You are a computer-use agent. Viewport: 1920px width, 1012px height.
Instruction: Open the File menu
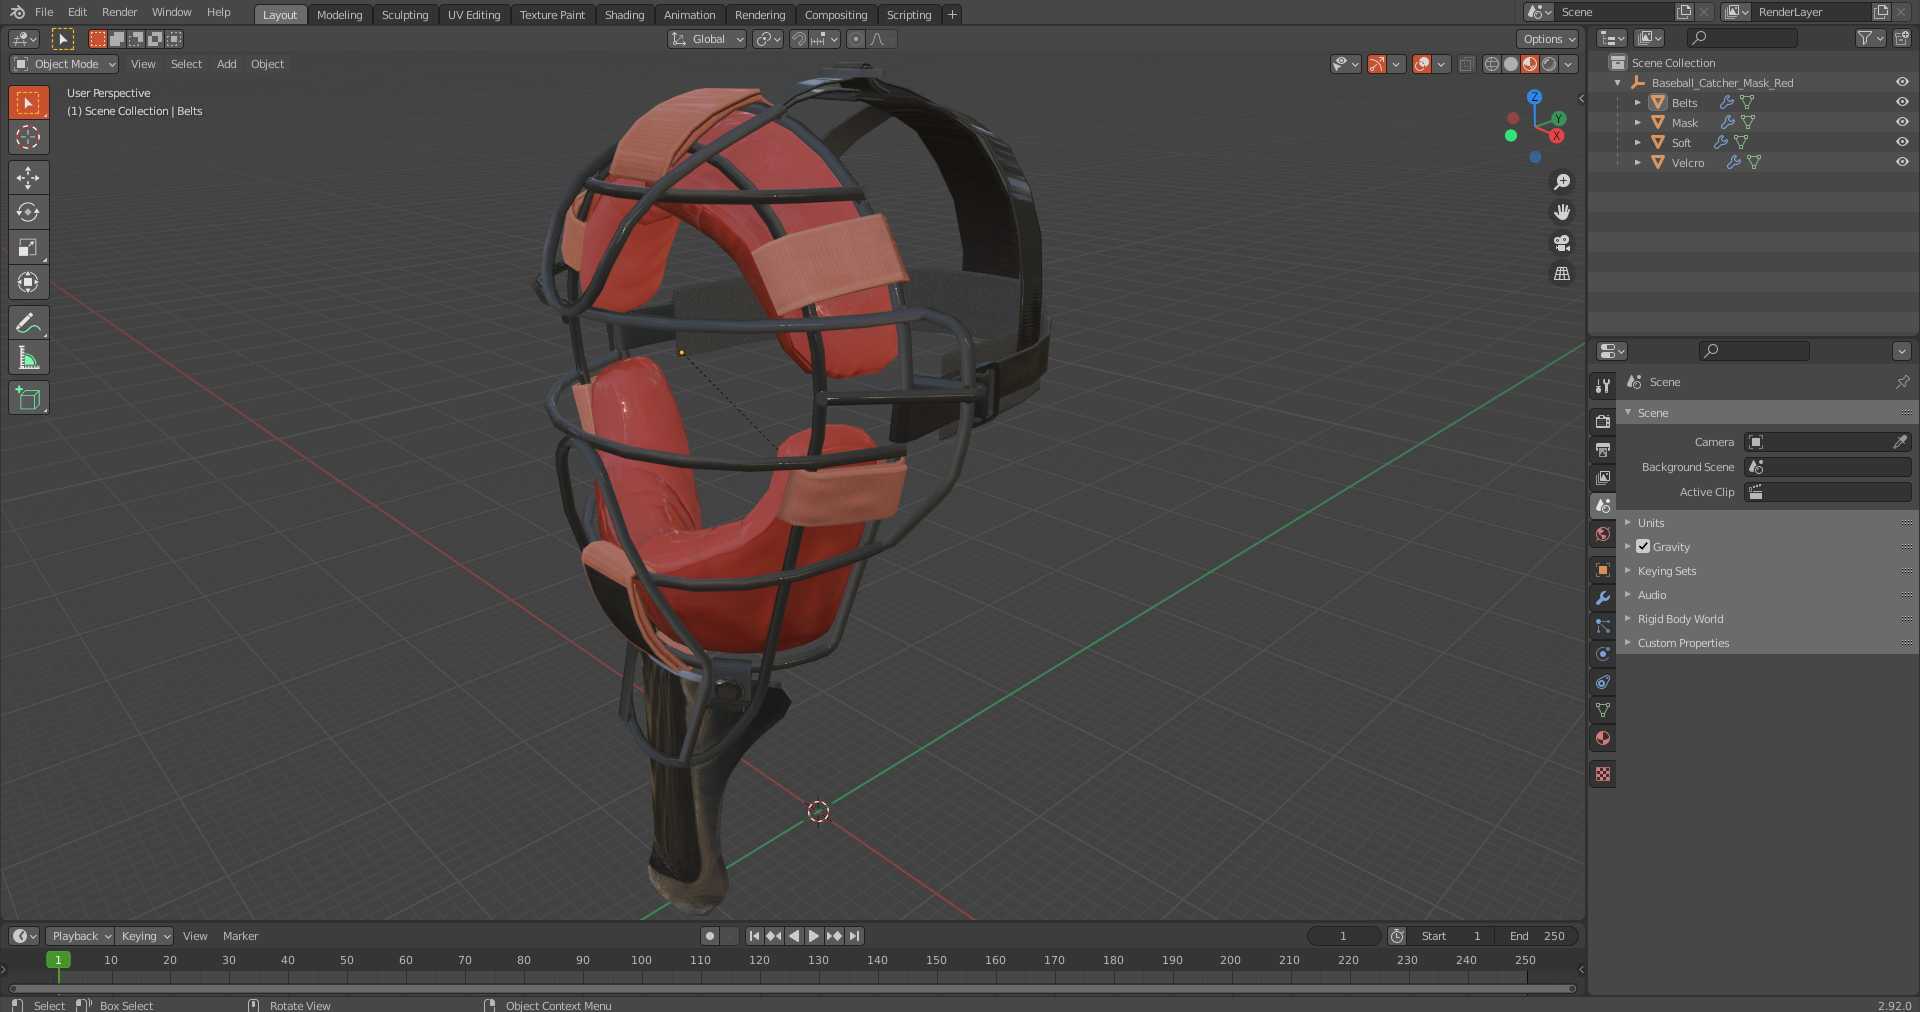44,12
